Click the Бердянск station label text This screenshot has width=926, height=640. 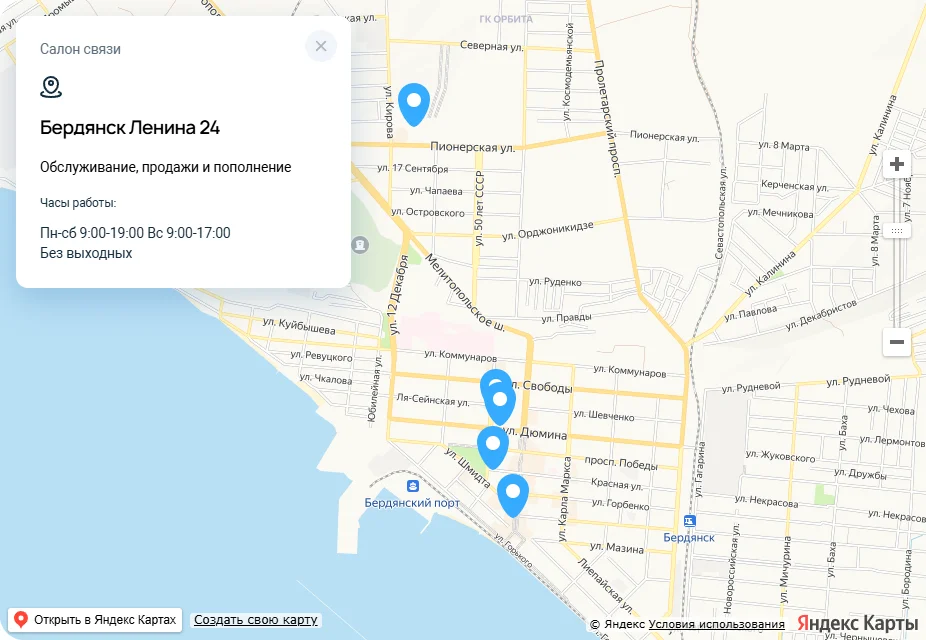coord(689,537)
